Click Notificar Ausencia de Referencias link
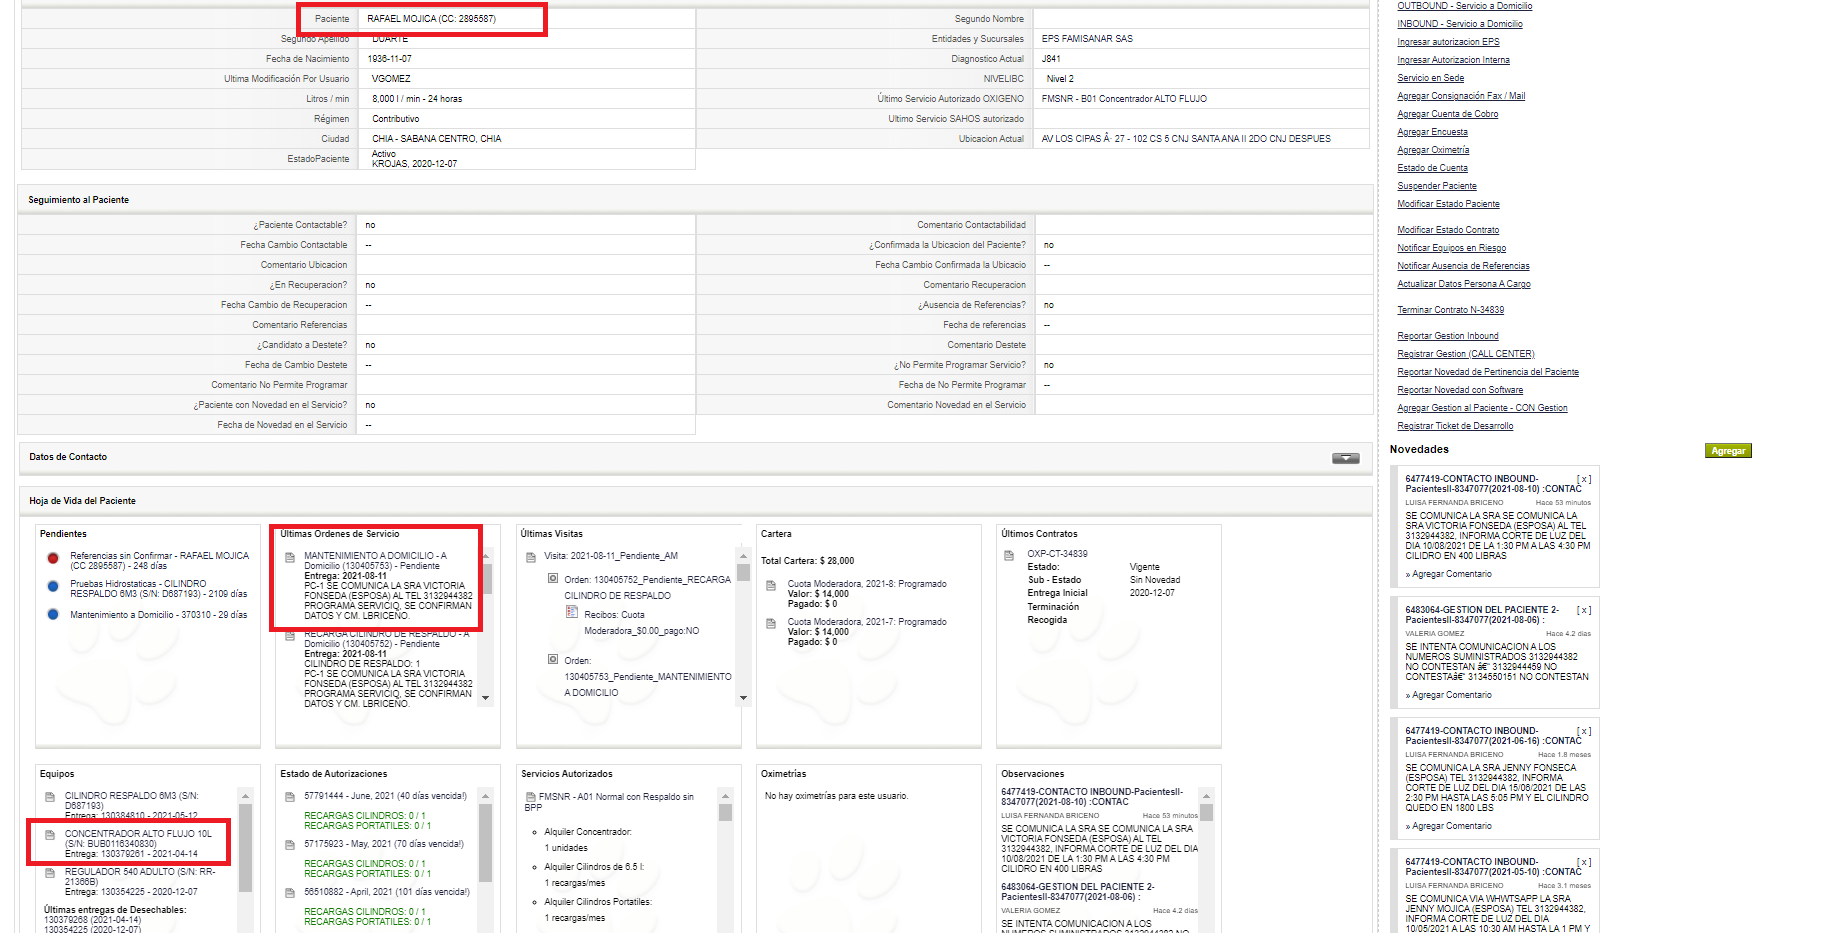Screen dimensions: 1829x933 click(x=1463, y=266)
